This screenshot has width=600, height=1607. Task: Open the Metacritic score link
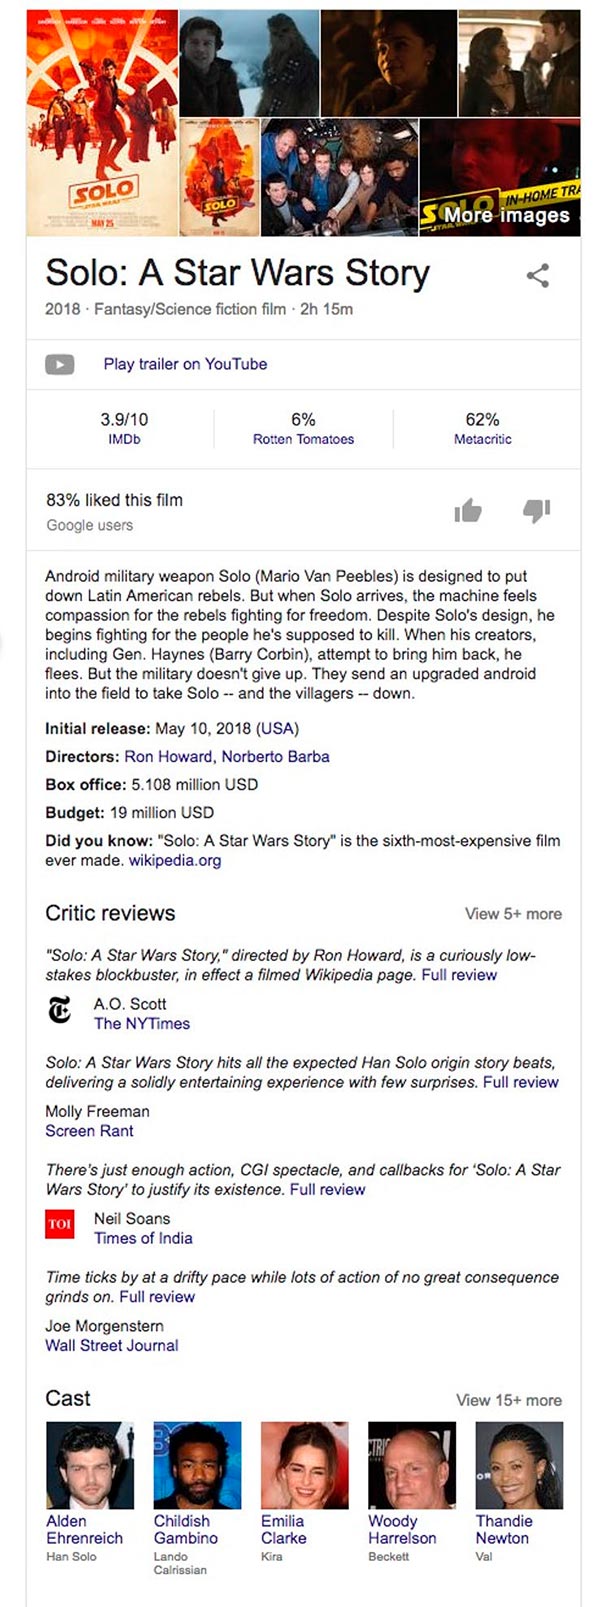482,439
